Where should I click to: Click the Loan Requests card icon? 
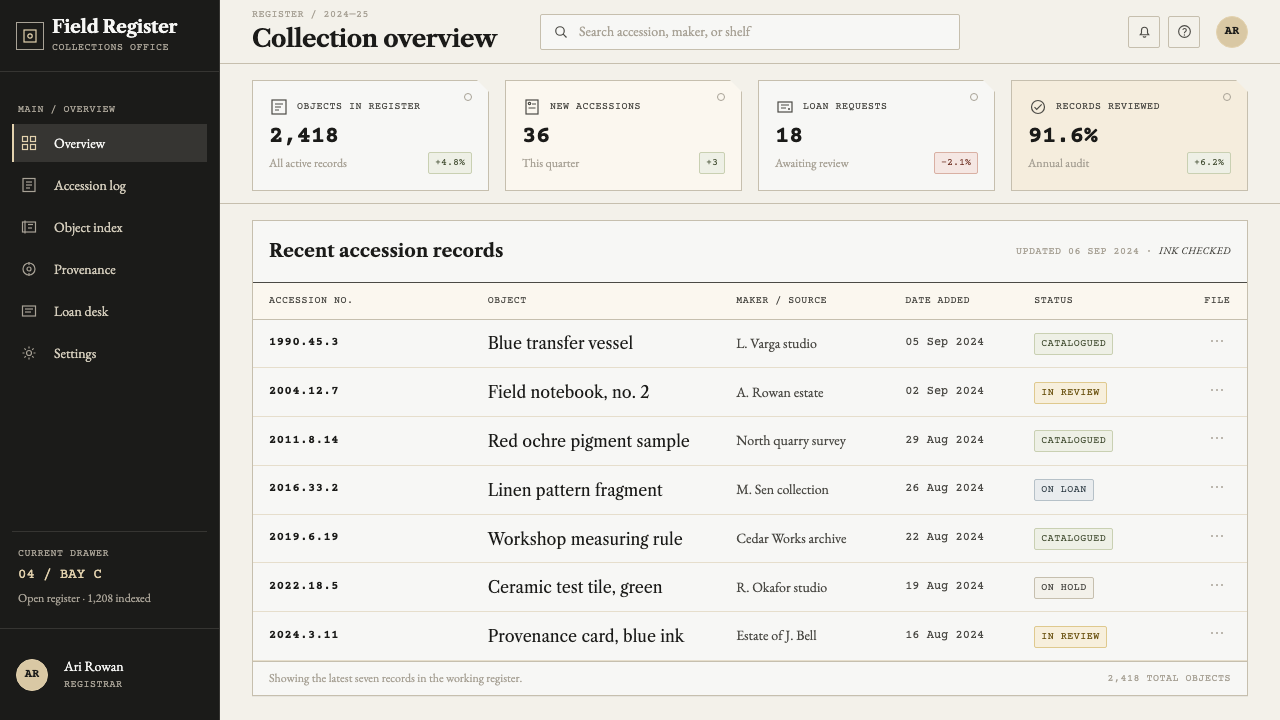(785, 106)
